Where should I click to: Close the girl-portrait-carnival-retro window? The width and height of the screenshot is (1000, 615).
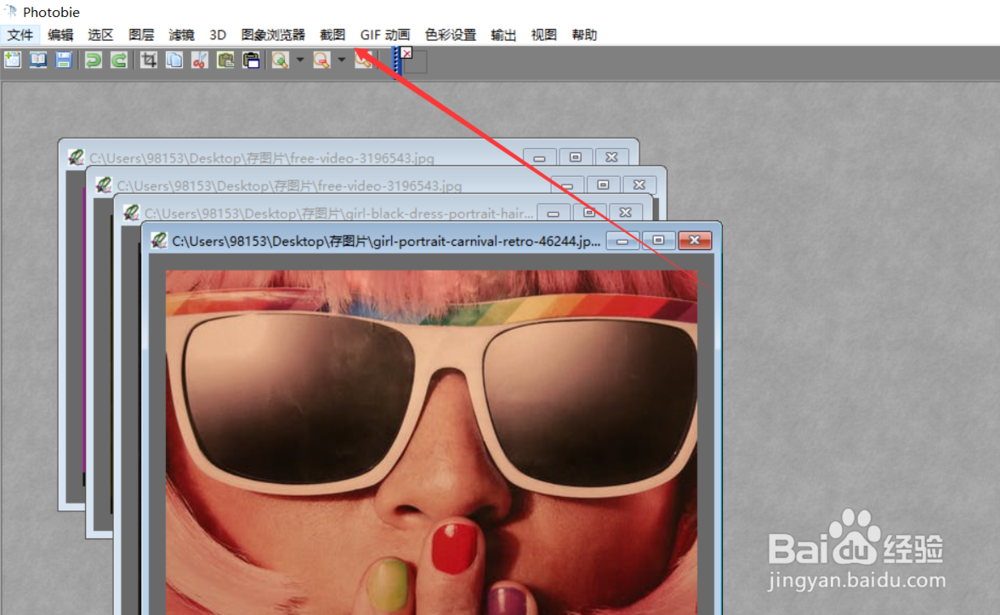pos(695,241)
